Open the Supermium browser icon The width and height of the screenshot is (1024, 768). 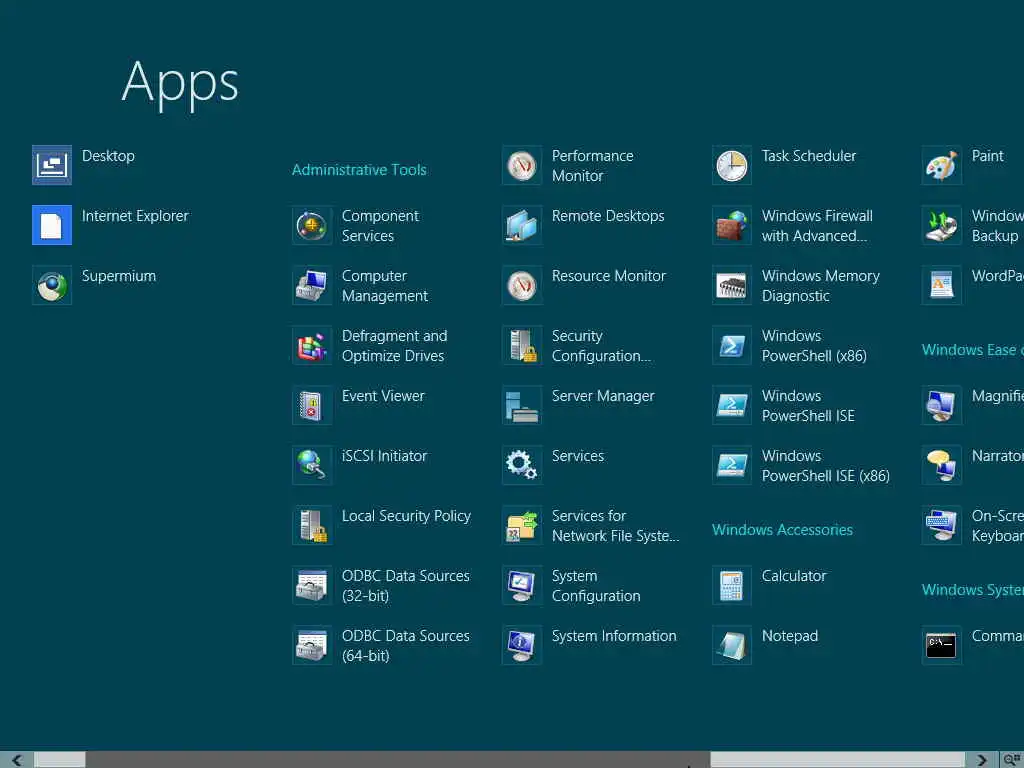(x=52, y=285)
